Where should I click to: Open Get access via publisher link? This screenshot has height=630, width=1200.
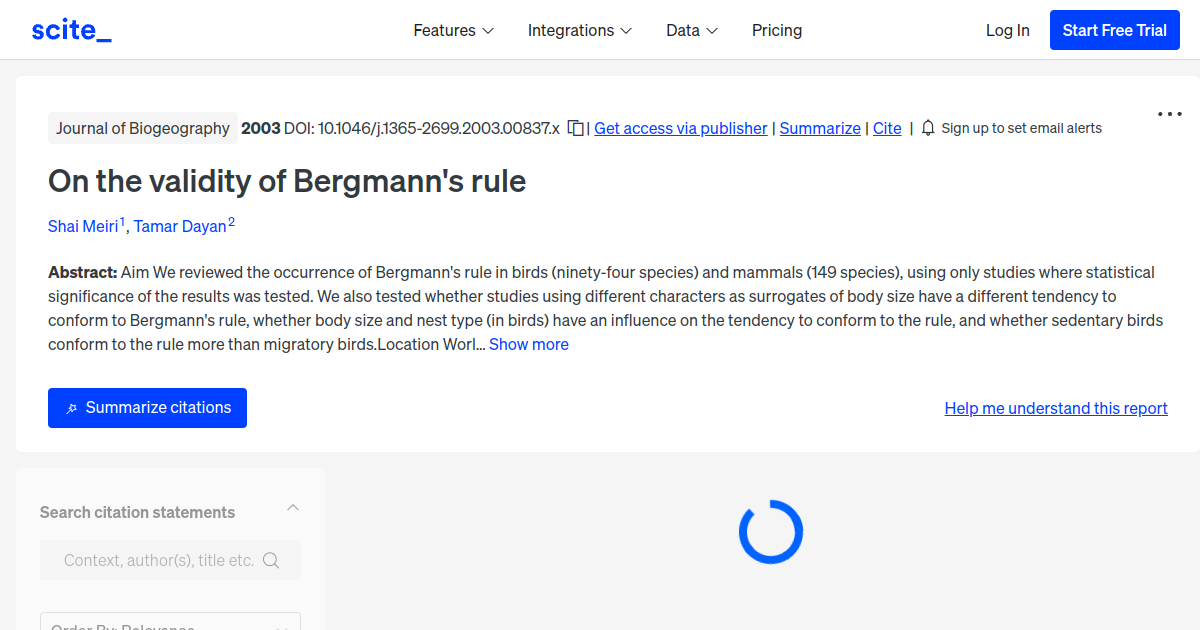point(680,128)
